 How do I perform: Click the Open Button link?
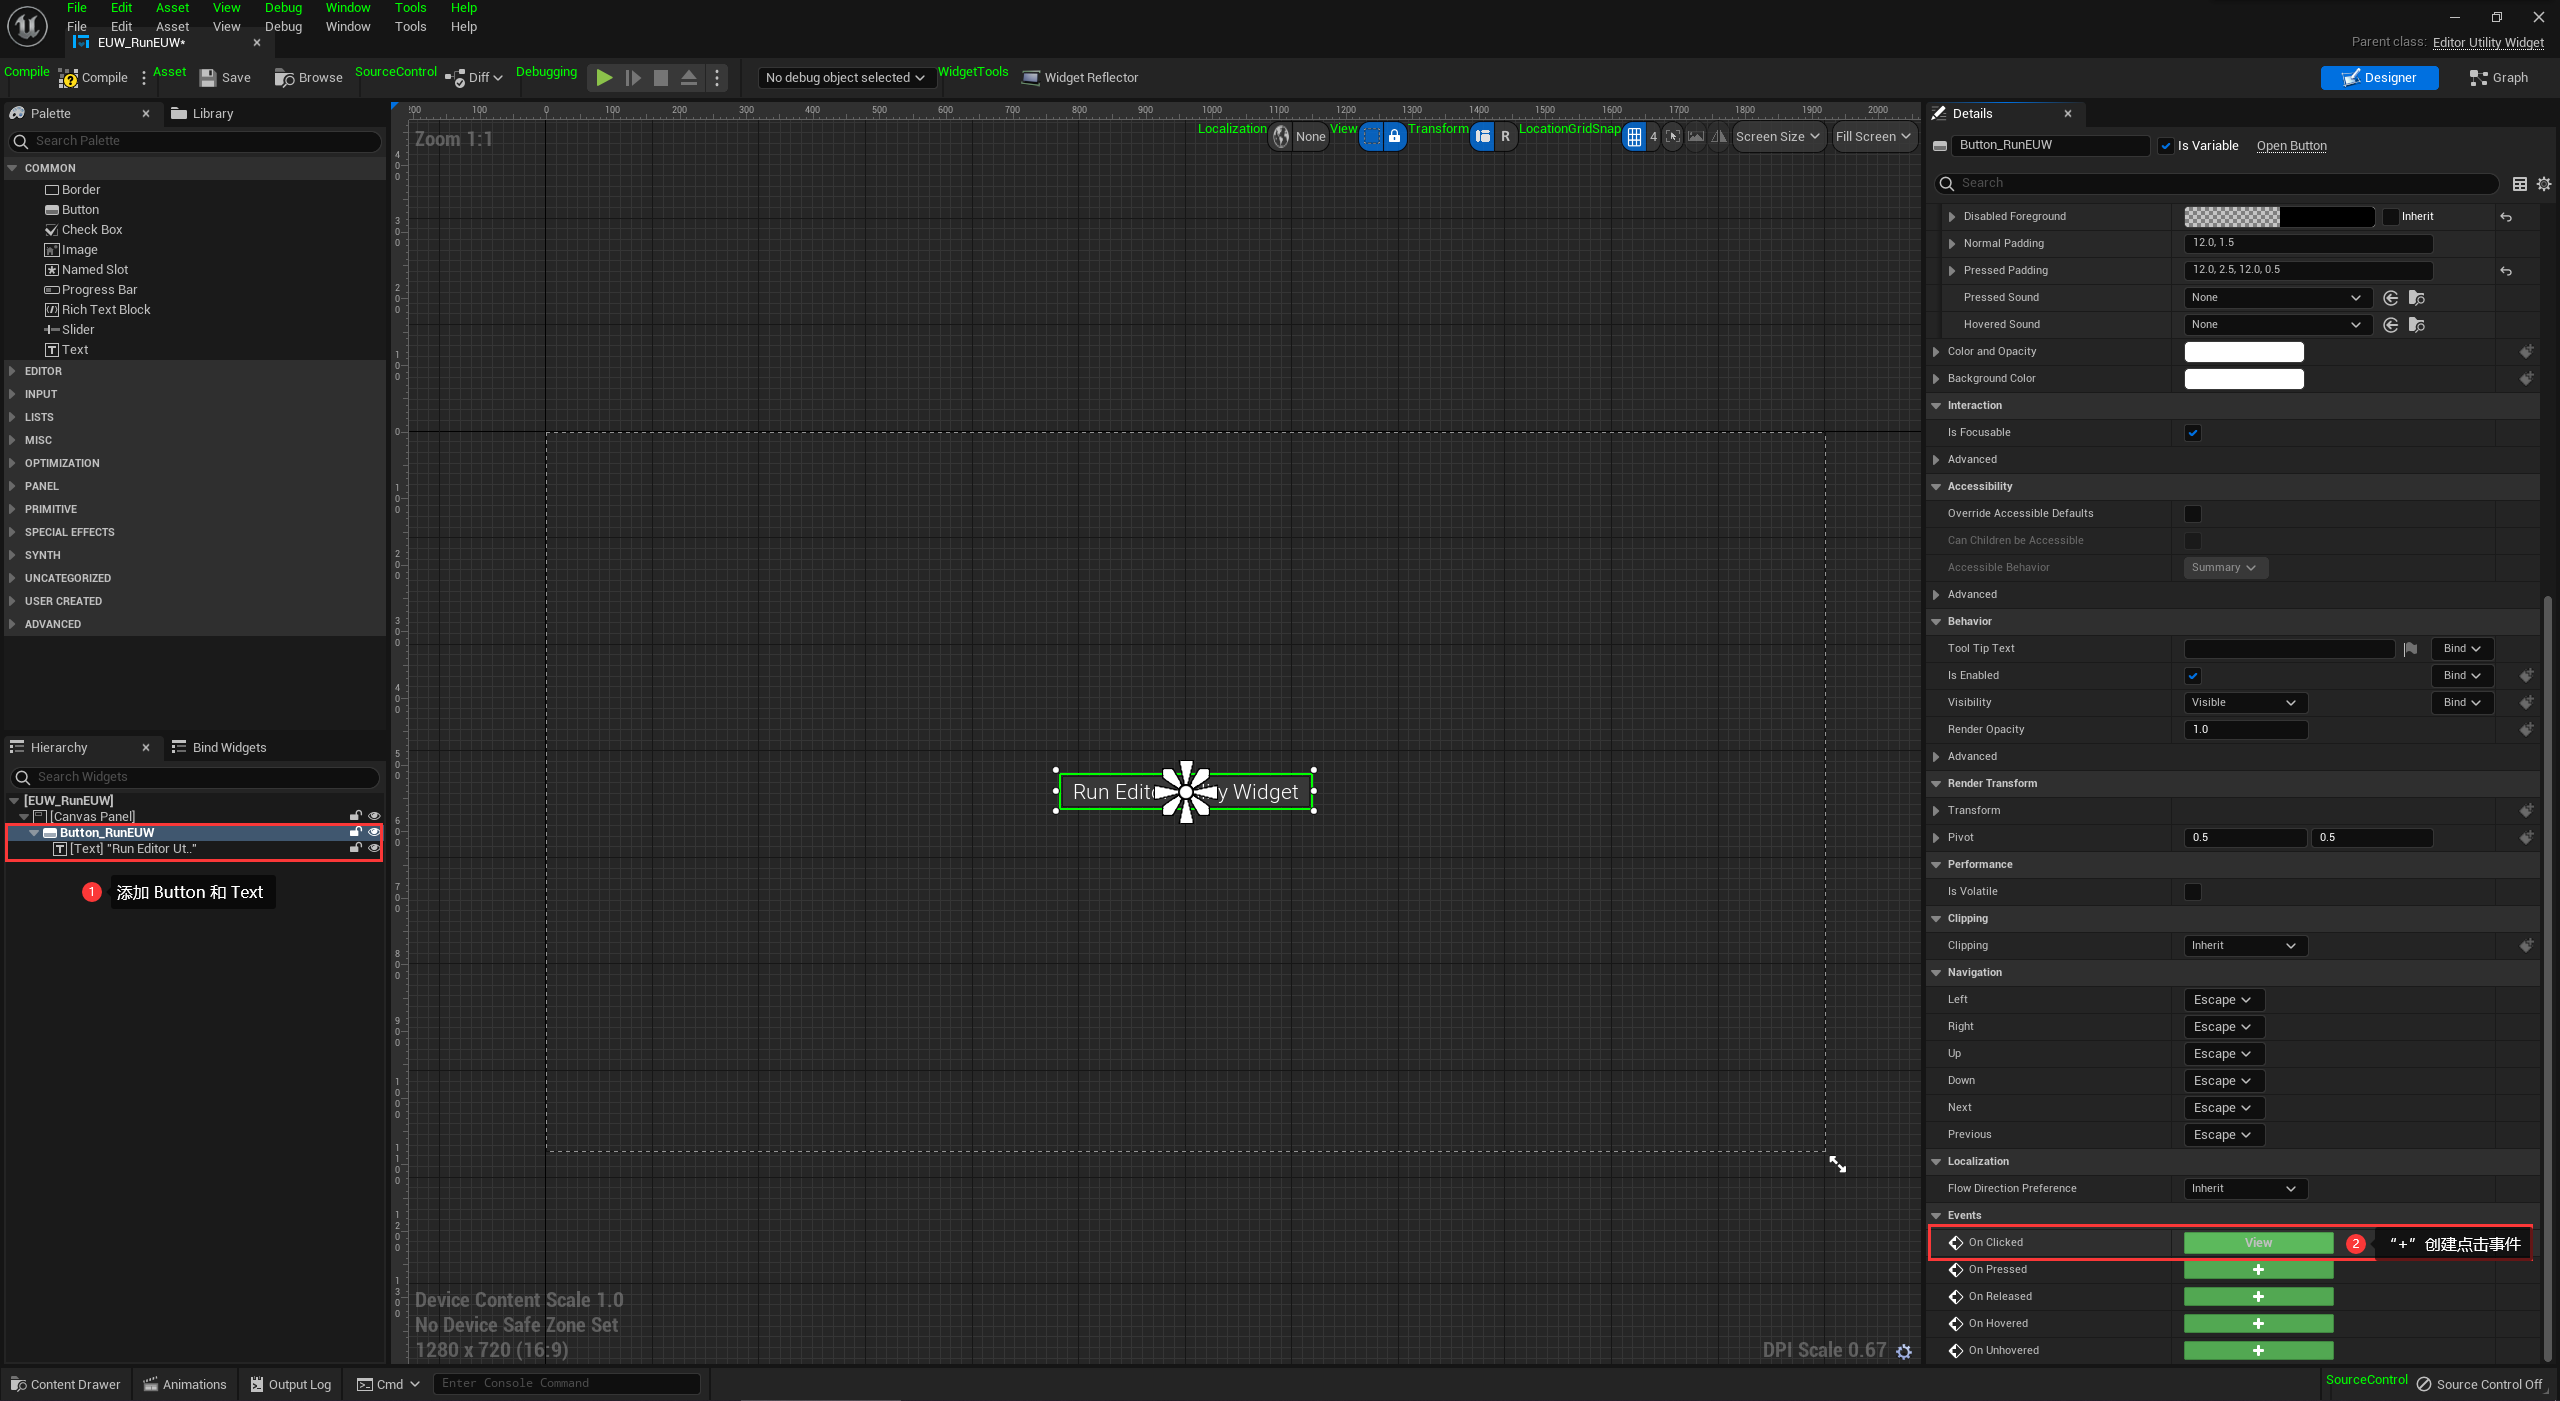[x=2291, y=146]
